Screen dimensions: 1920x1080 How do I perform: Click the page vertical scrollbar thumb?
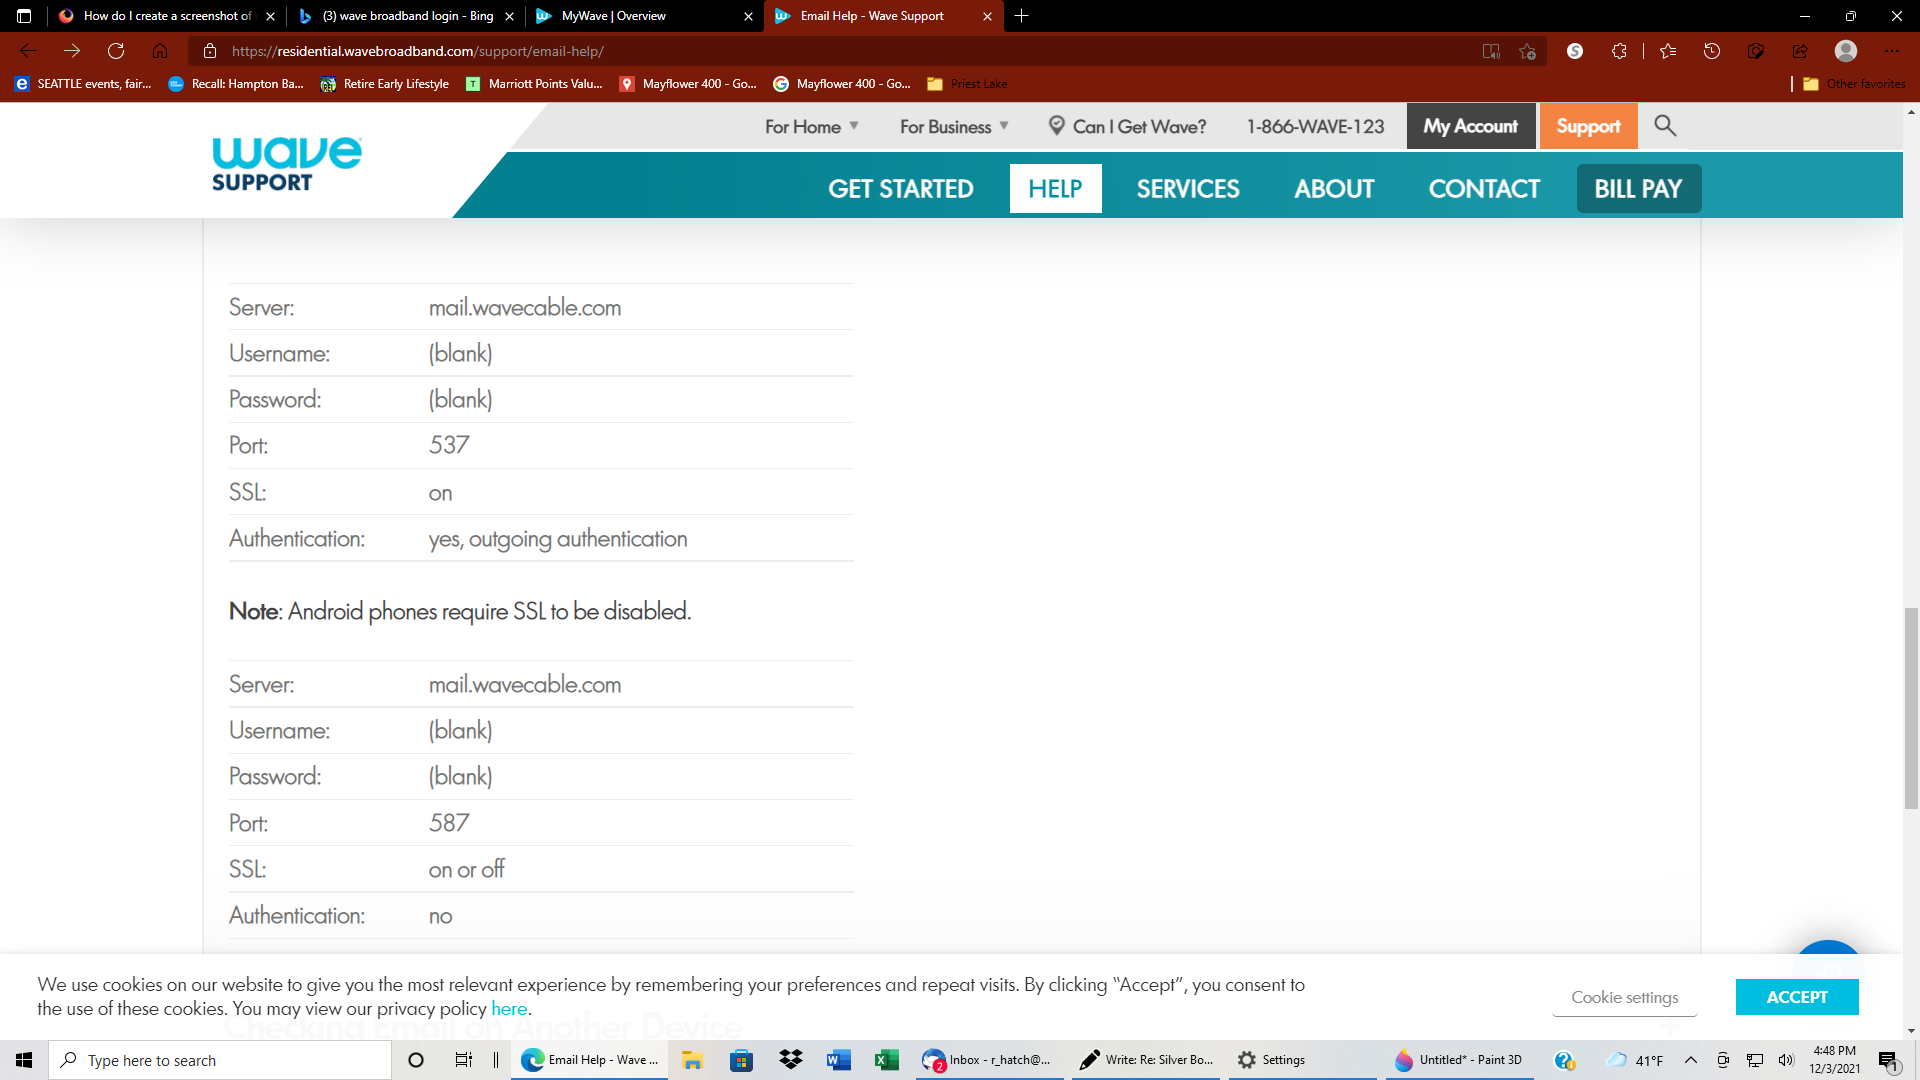point(1911,708)
